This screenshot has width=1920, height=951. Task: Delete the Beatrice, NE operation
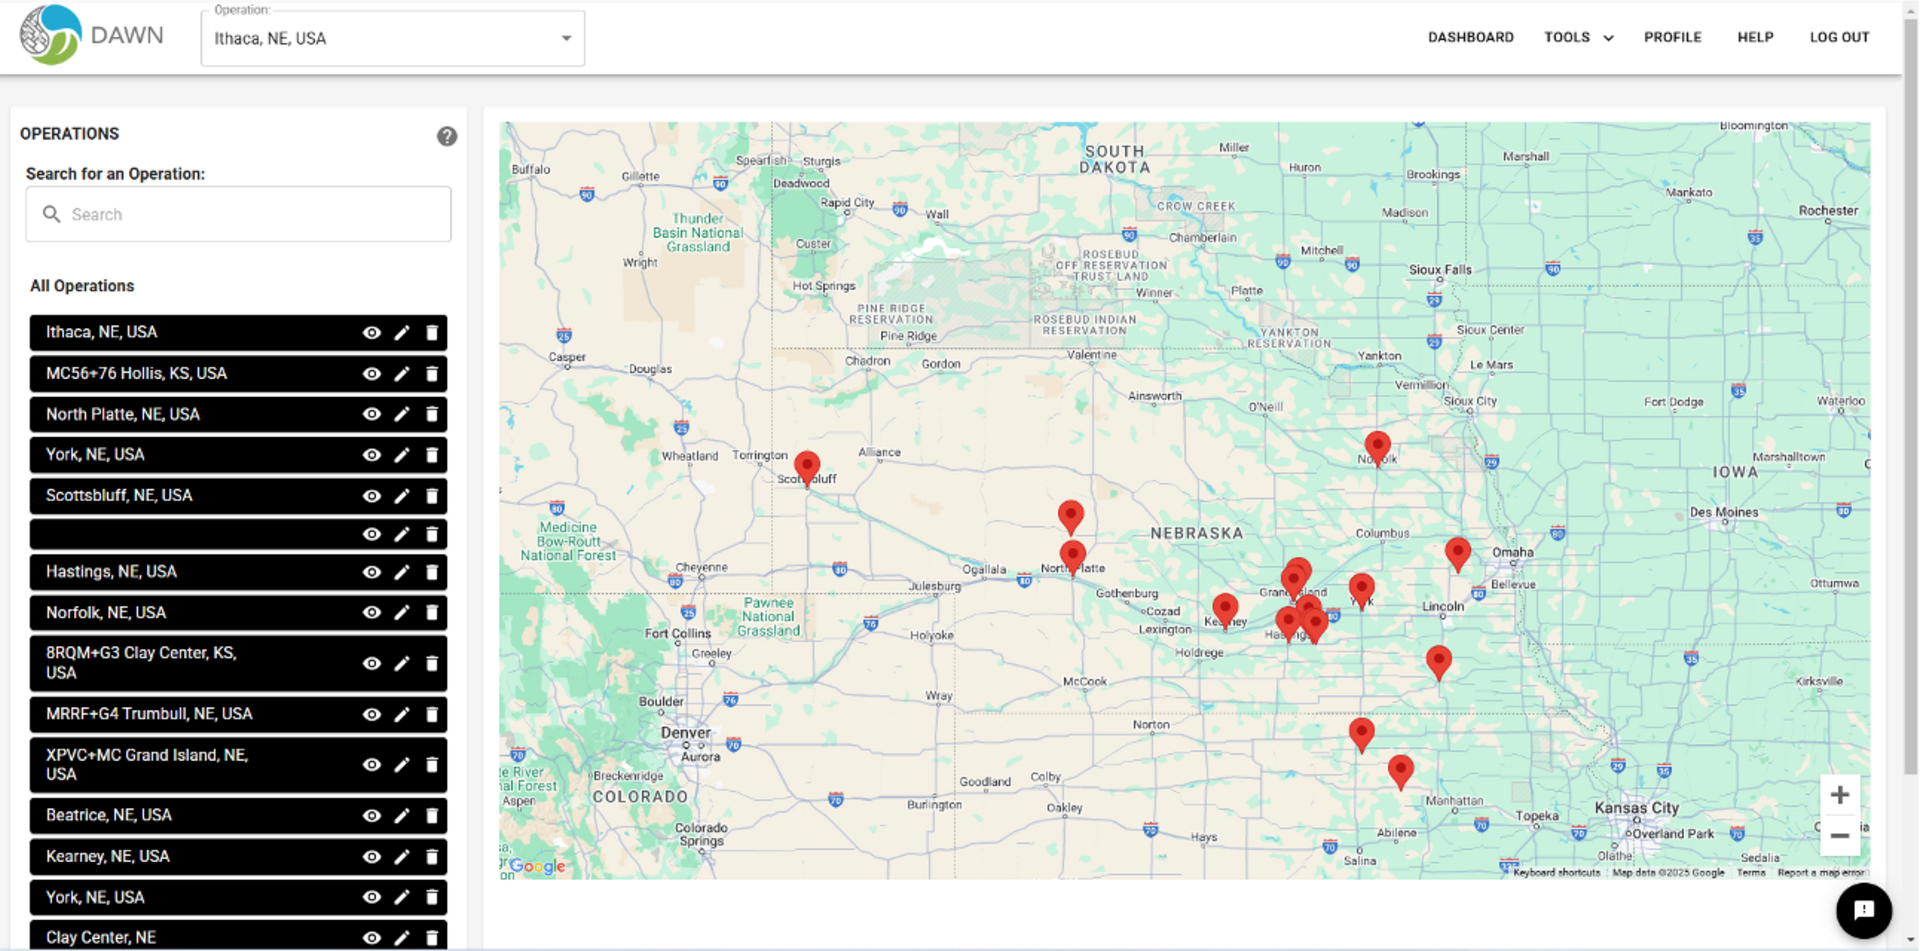pyautogui.click(x=431, y=815)
